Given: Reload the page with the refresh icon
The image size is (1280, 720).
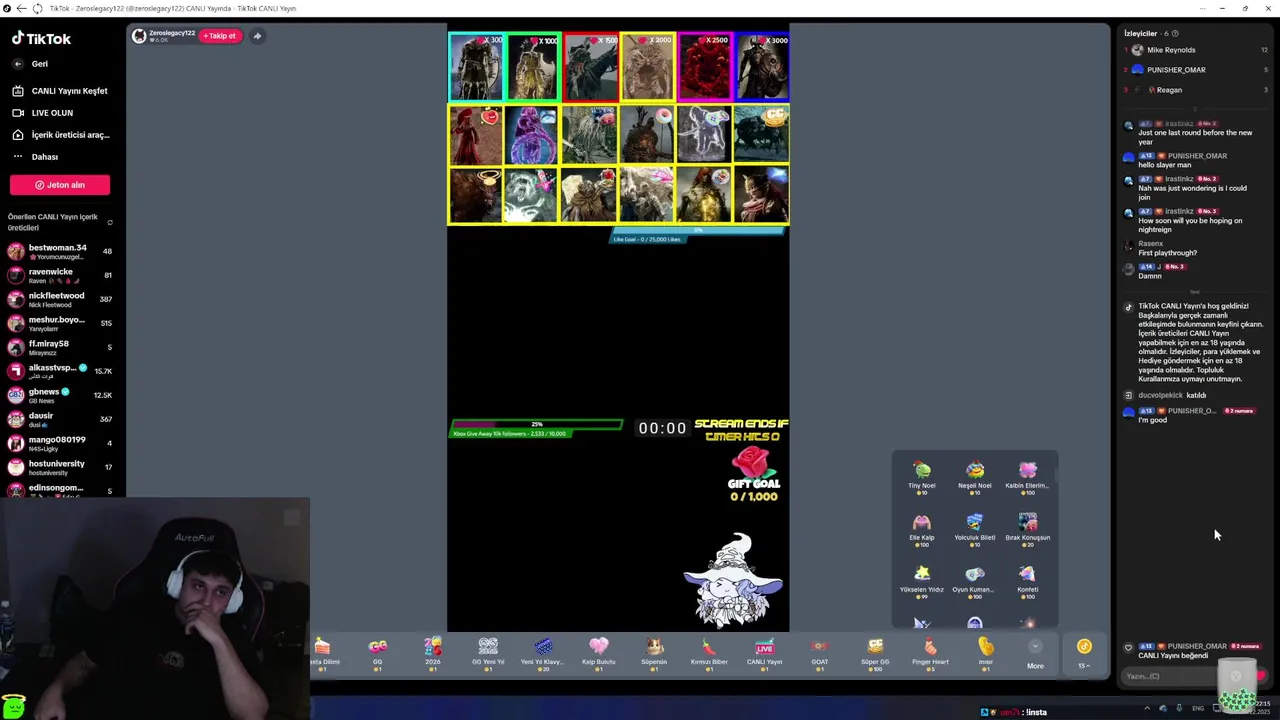Looking at the screenshot, I should tap(37, 8).
